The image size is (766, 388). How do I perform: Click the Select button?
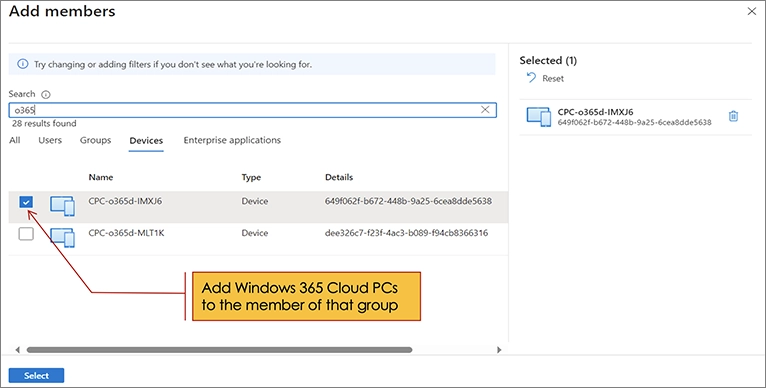[x=37, y=375]
